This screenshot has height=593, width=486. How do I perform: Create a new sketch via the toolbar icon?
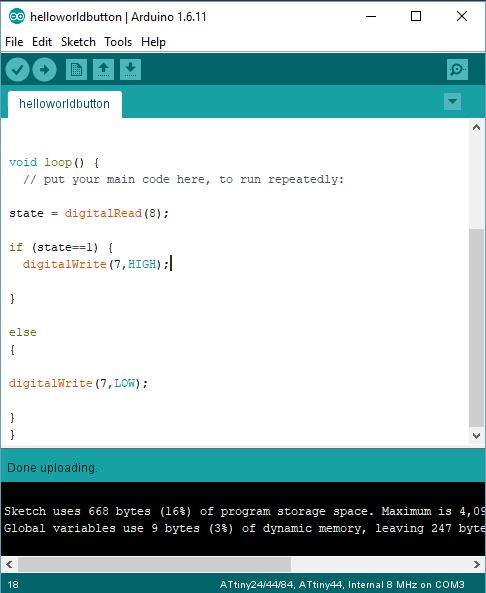tap(76, 70)
